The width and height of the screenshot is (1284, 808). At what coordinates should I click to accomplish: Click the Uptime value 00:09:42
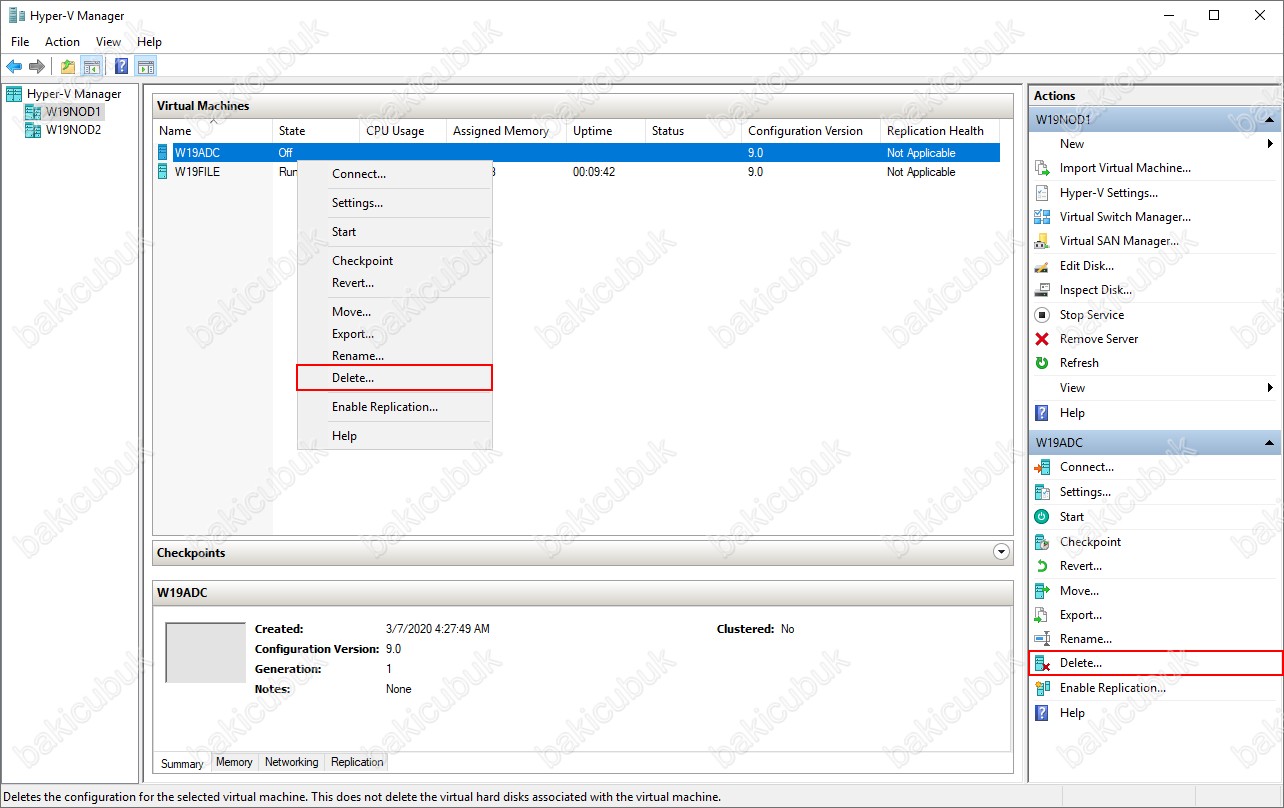pos(594,172)
